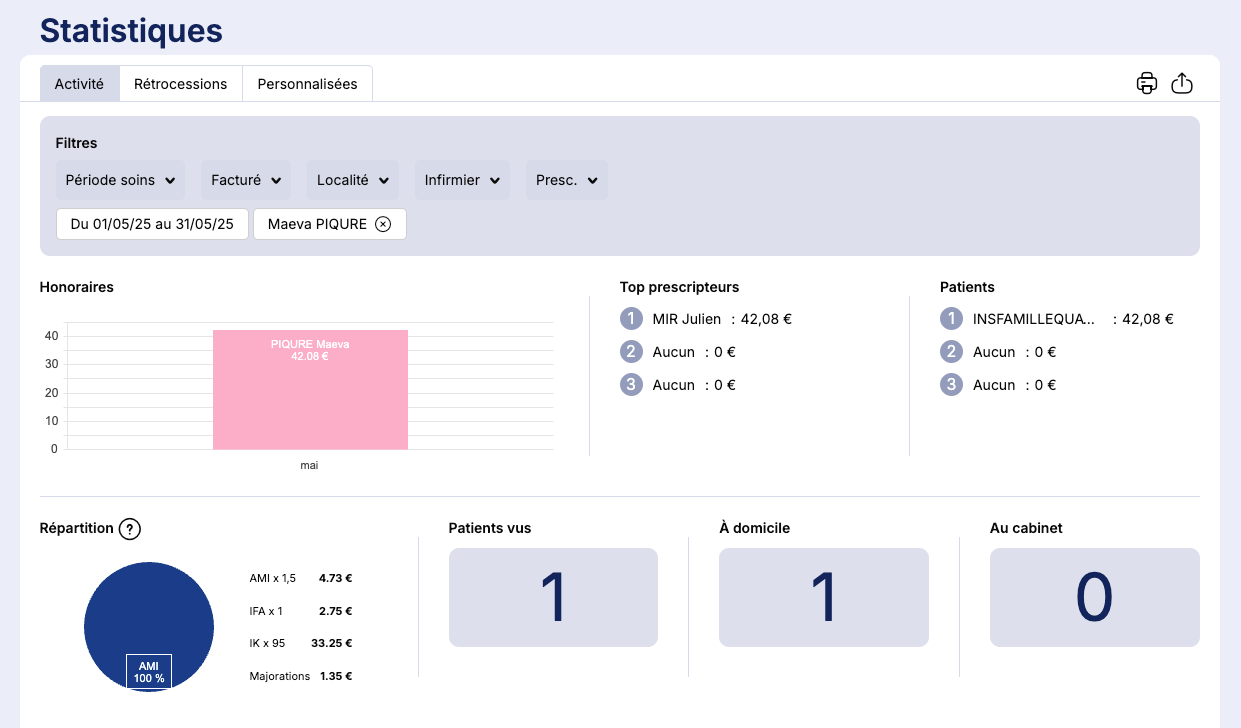
Task: Expand the Presc. filter dropdown
Action: pos(566,180)
